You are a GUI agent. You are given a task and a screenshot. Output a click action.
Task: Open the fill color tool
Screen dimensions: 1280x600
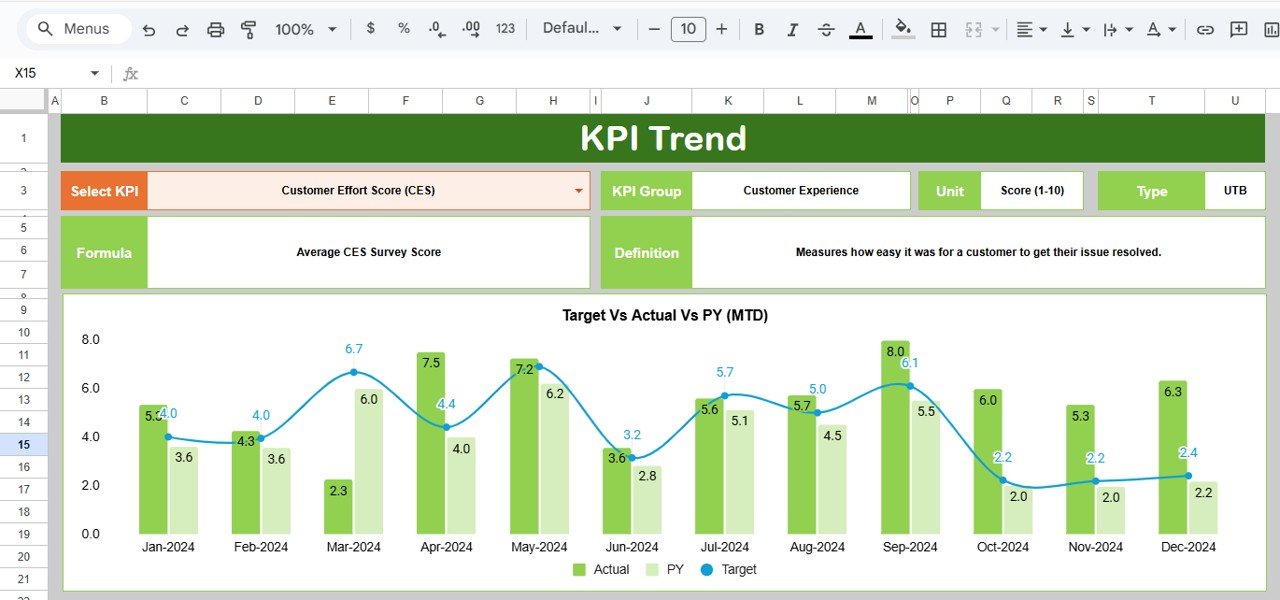pyautogui.click(x=901, y=29)
